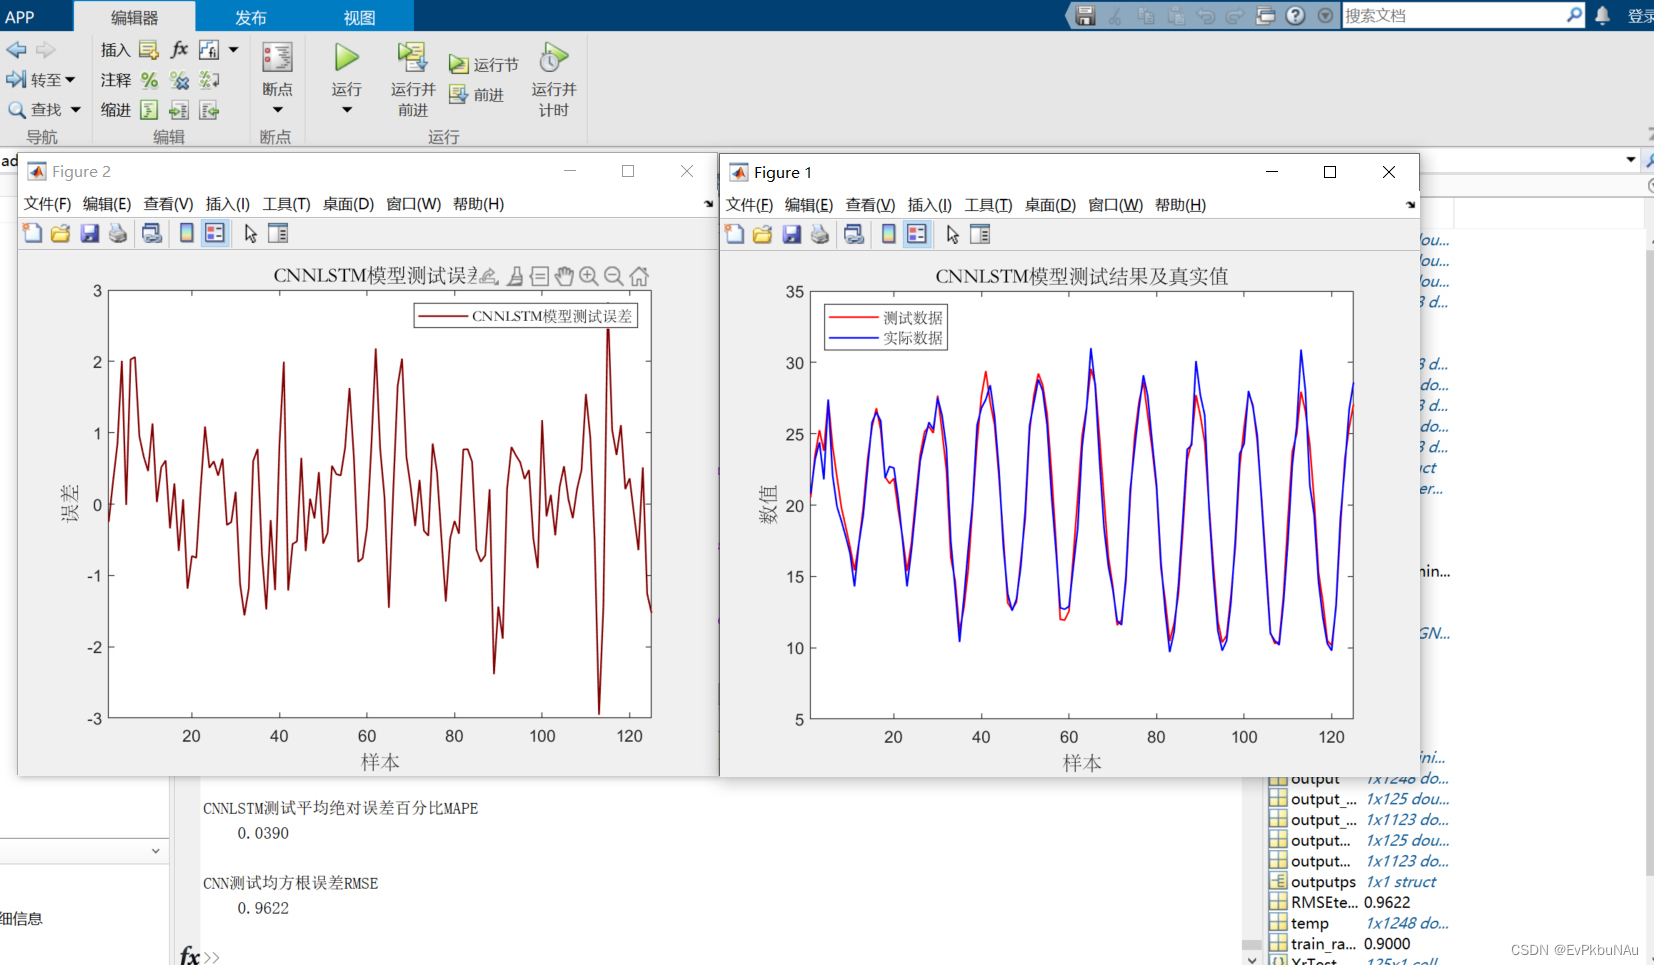Click the 搜索文档 search field
The image size is (1654, 965).
(x=1454, y=15)
